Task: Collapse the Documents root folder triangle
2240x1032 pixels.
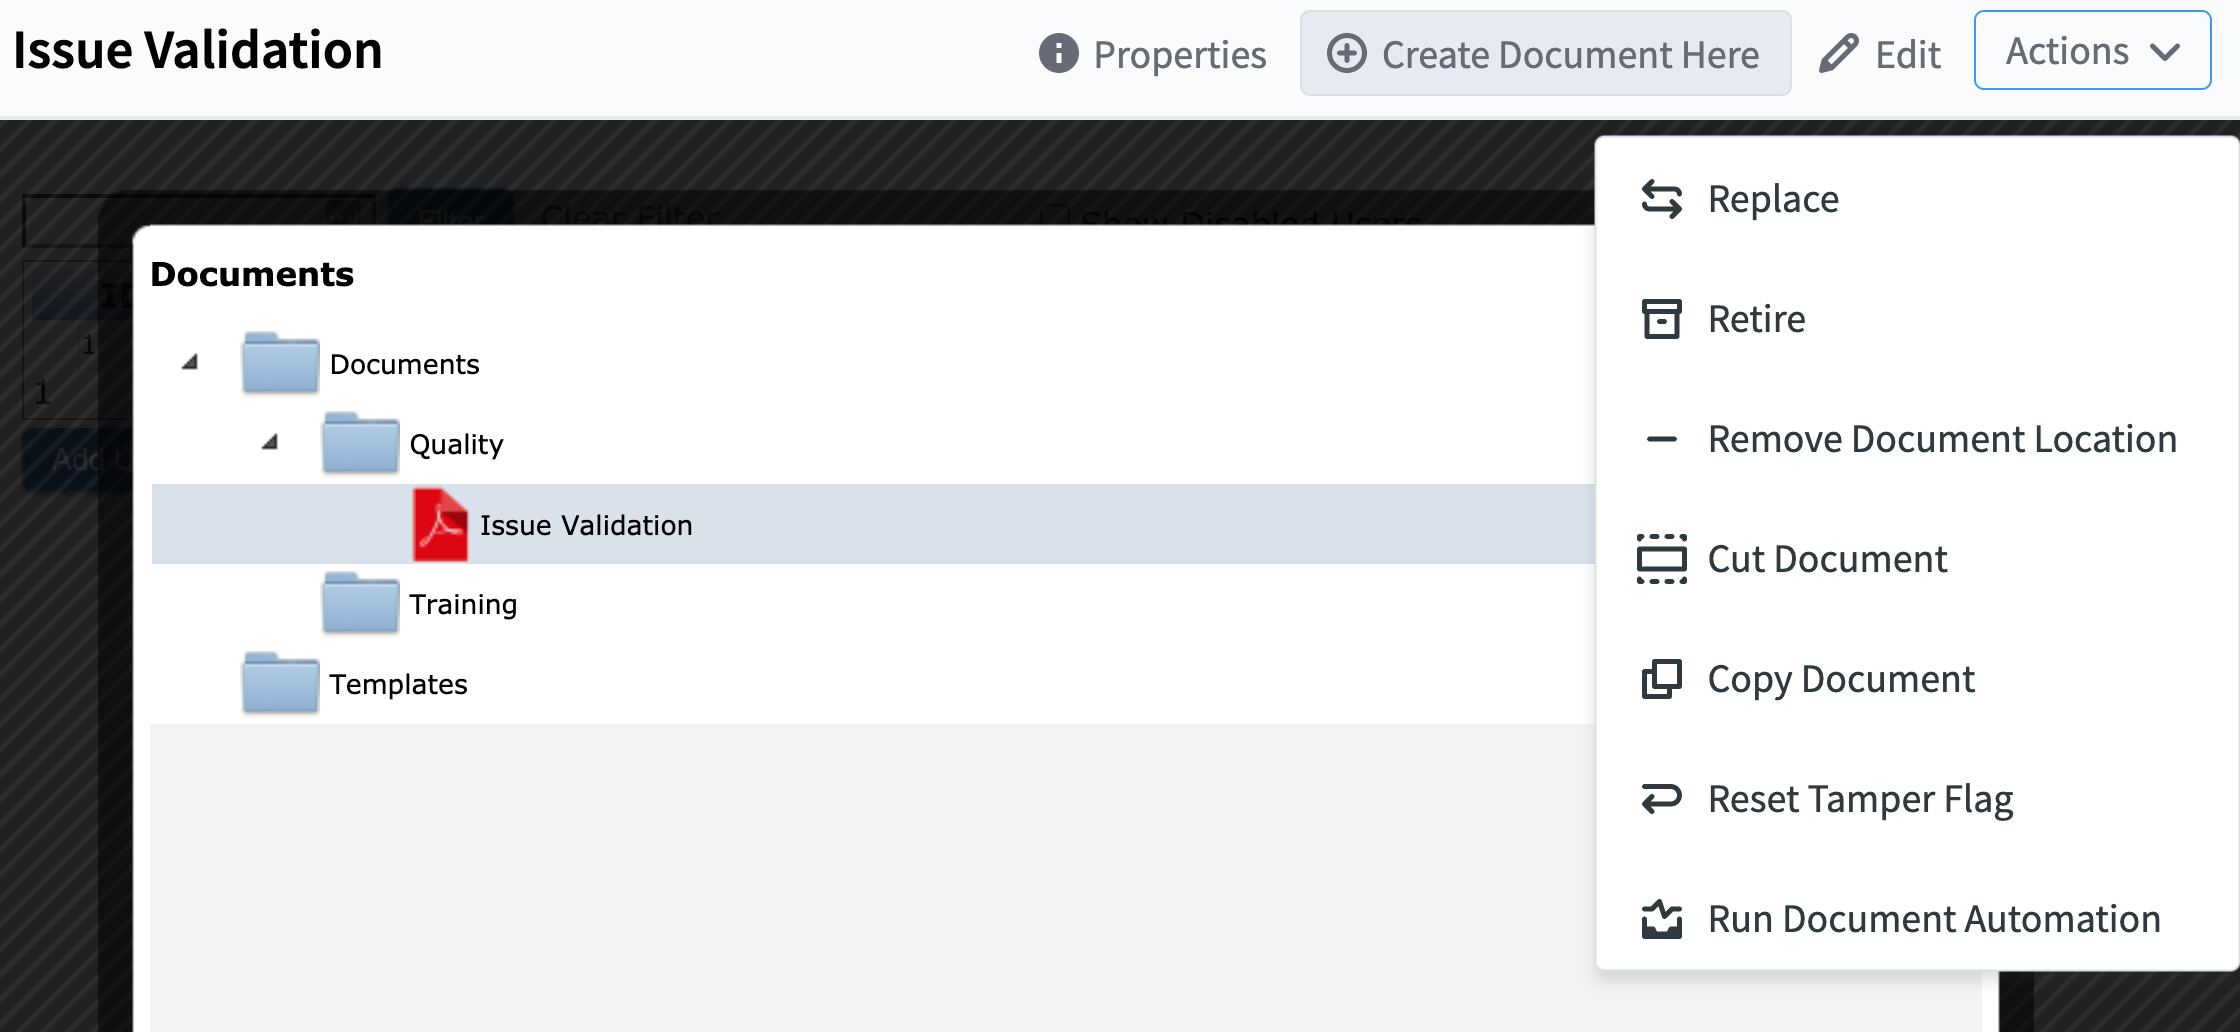Action: tap(190, 362)
